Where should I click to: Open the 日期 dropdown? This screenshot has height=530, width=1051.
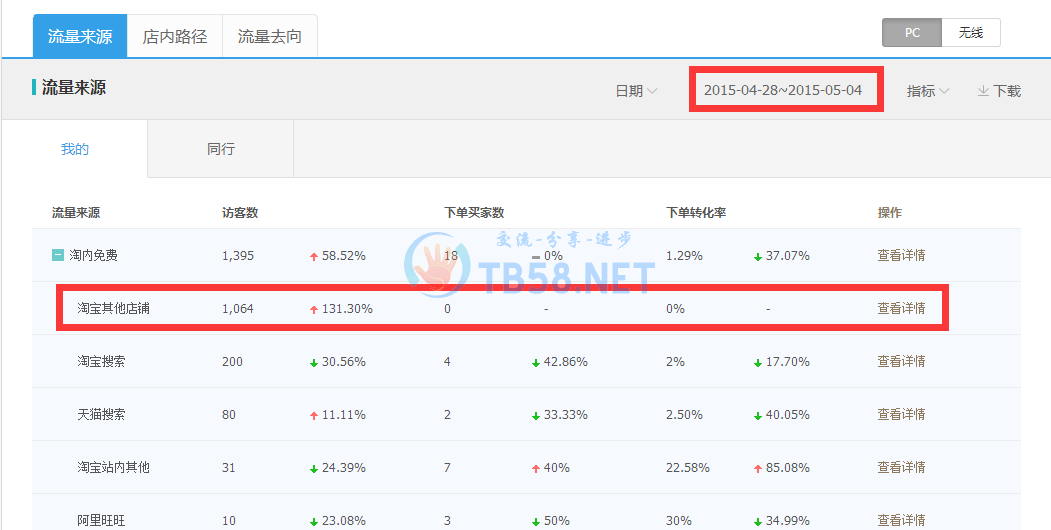pos(636,91)
